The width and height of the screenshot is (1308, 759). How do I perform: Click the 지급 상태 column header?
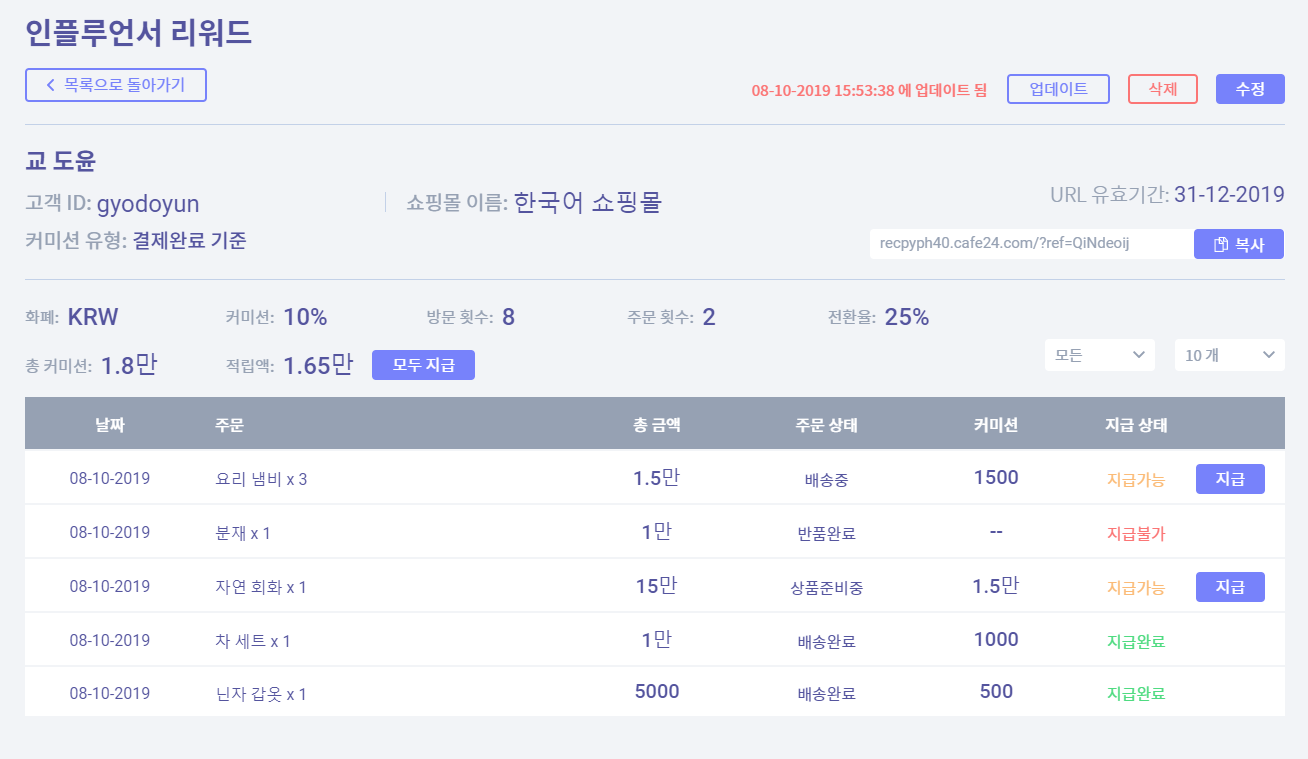[x=1135, y=425]
